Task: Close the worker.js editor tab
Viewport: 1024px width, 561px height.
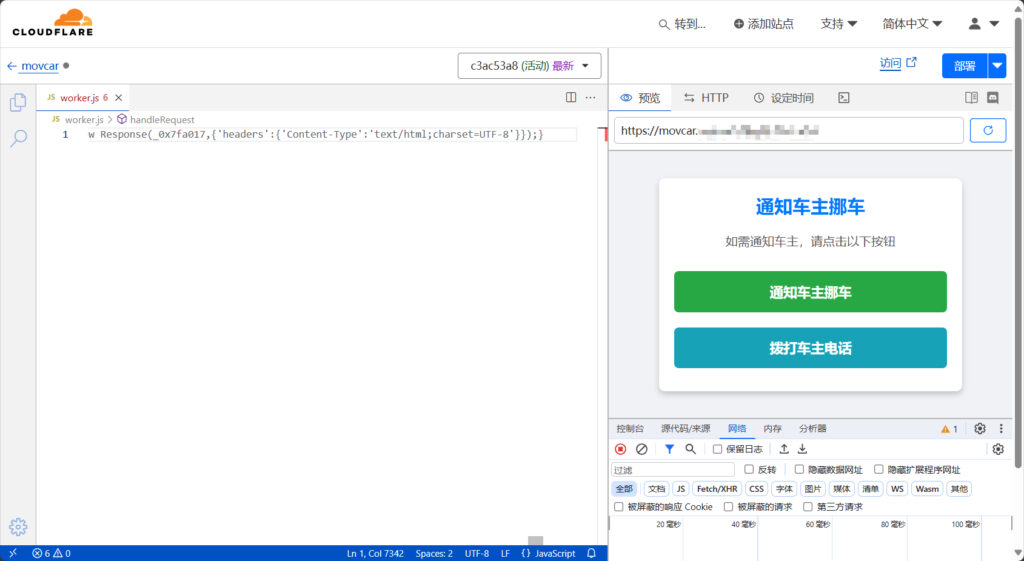Action: click(x=118, y=98)
